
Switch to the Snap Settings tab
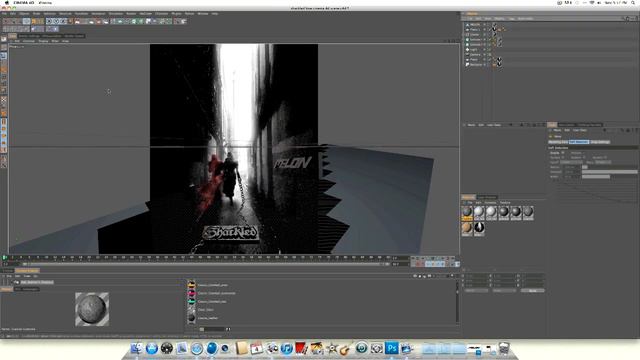(600, 142)
